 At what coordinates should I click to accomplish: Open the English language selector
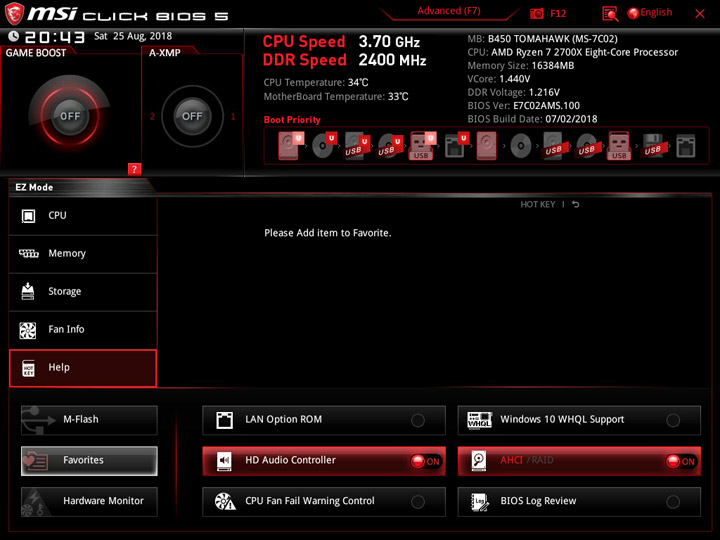(650, 13)
